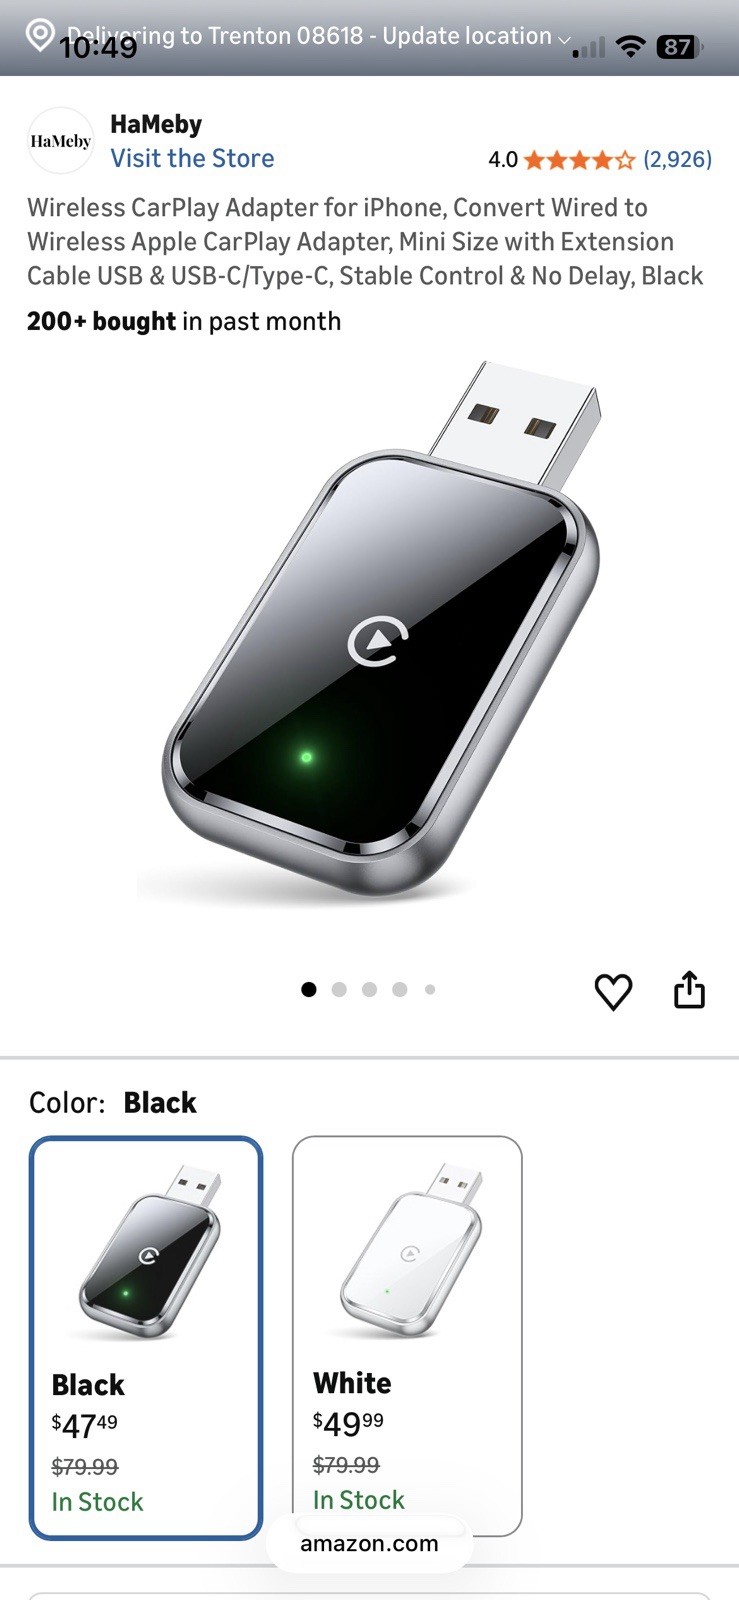Tap the battery indicator showing 87
This screenshot has width=739, height=1600.
[x=679, y=46]
